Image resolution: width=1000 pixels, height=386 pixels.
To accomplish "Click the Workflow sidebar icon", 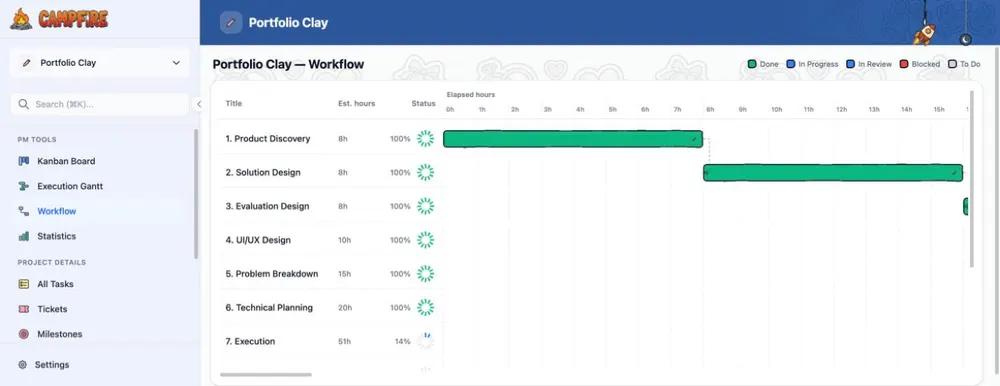I will pos(24,211).
